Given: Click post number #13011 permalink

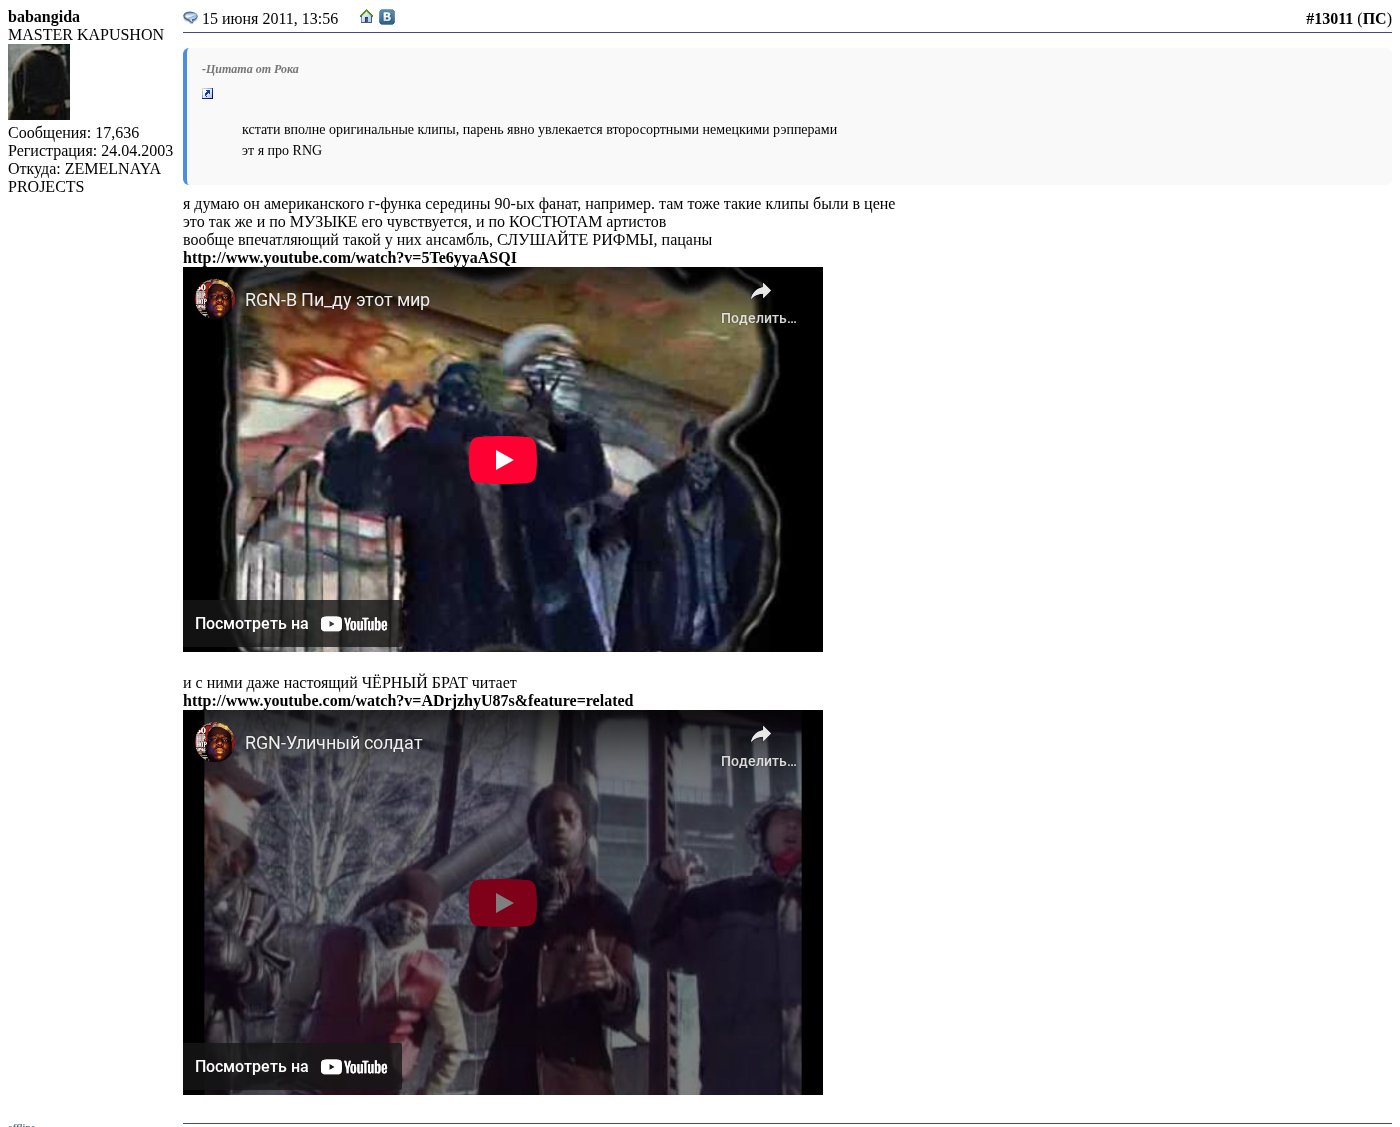Looking at the screenshot, I should [1328, 19].
